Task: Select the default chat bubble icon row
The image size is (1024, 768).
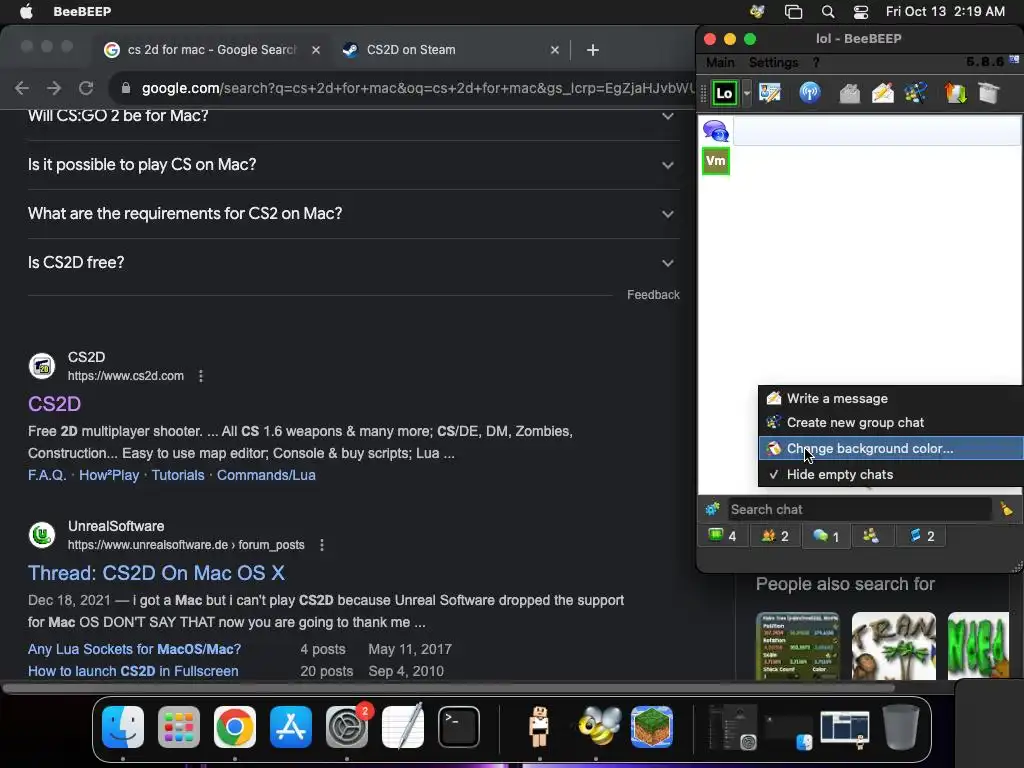Action: 861,131
